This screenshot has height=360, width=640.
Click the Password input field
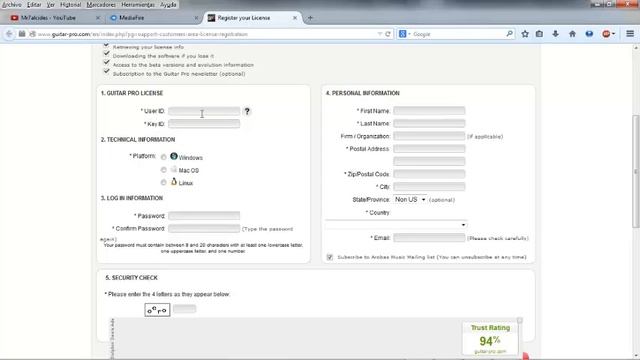[x=204, y=216]
